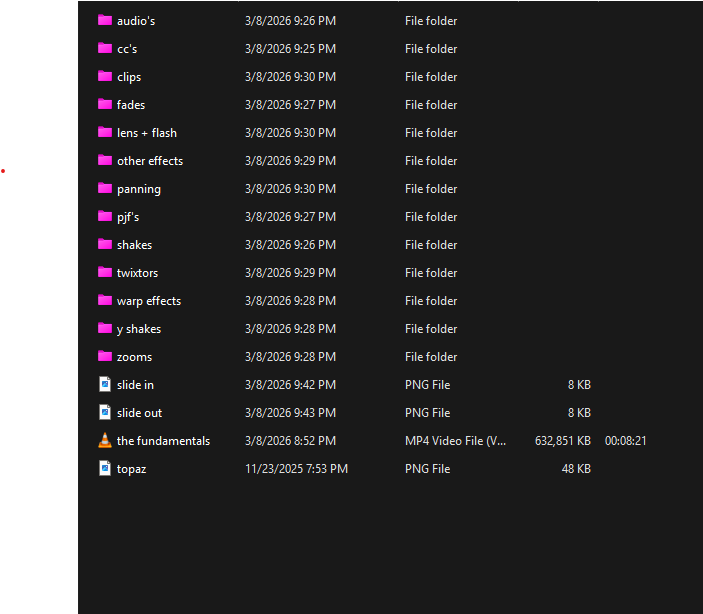The height and width of the screenshot is (614, 703).
Task: Select the clips folder name
Action: coord(129,77)
